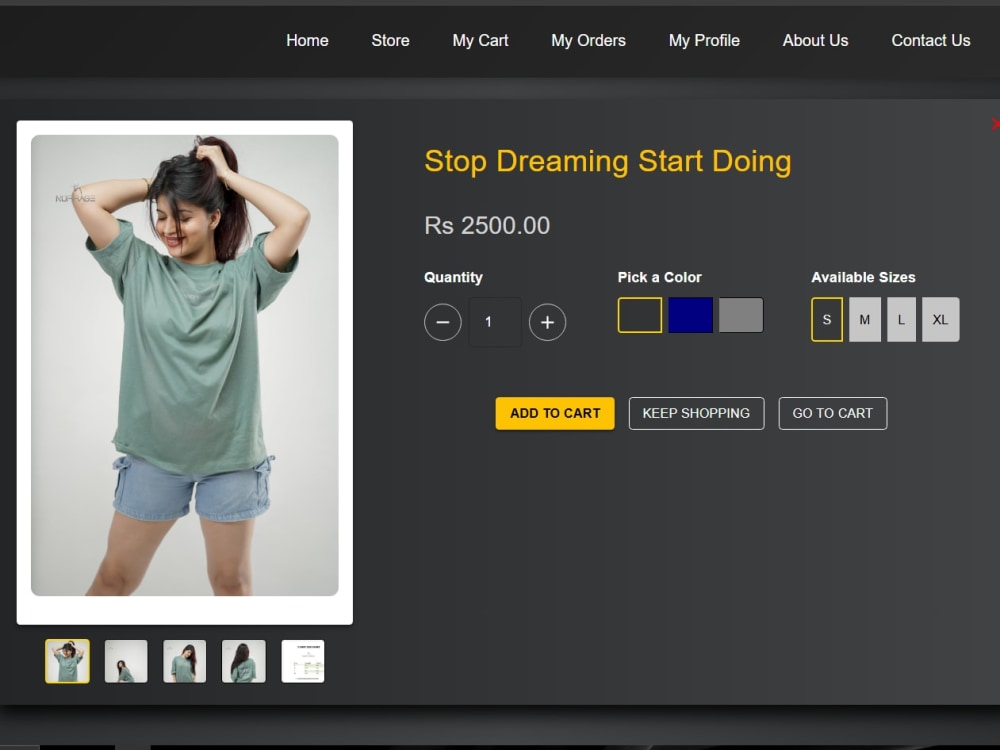Select second thumbnail of crouching model
1000x750 pixels.
pyautogui.click(x=126, y=661)
